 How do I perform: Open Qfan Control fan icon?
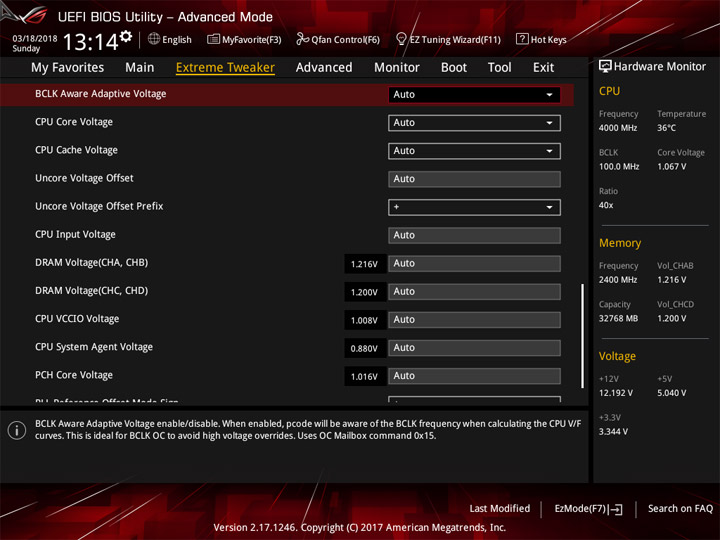click(x=302, y=39)
